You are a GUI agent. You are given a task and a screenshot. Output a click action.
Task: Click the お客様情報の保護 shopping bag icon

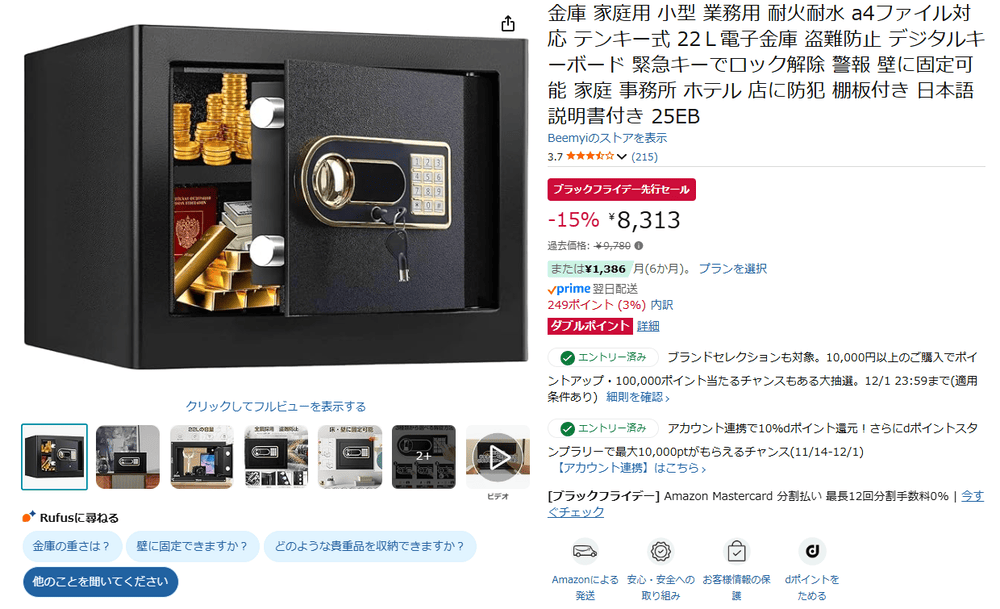(x=737, y=551)
